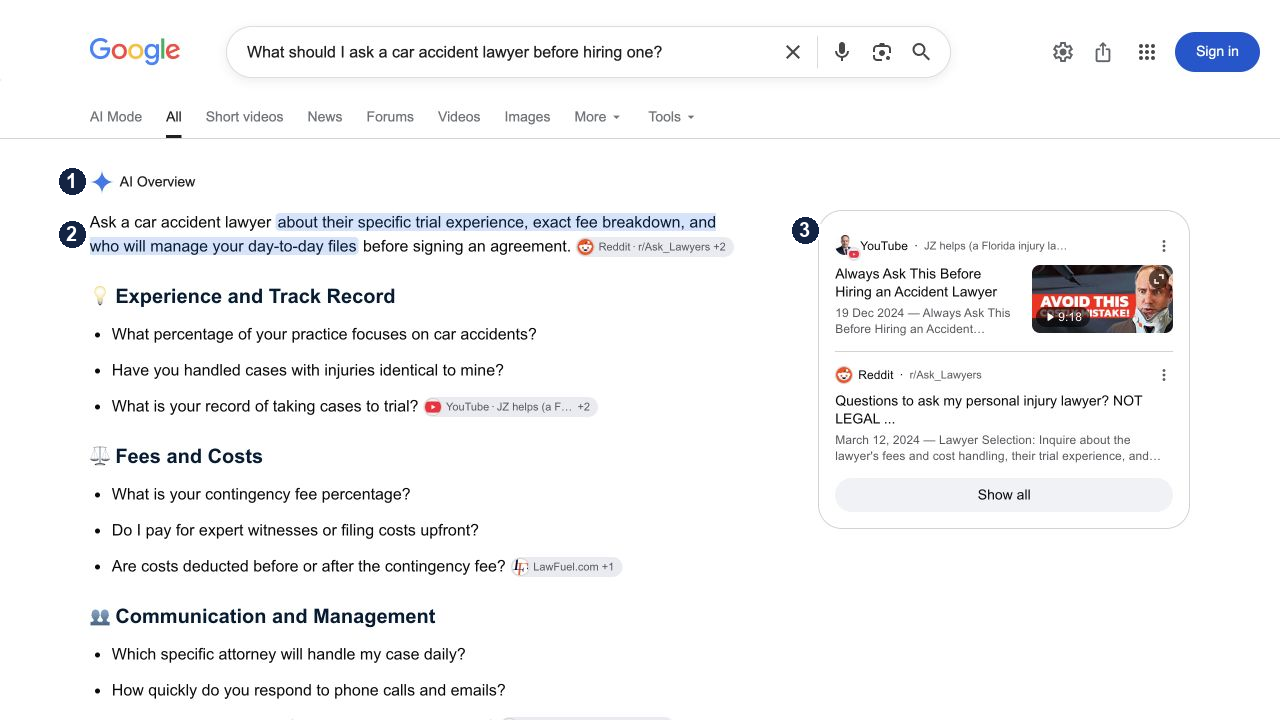Open the LawFuel.com +1 source chip
This screenshot has width=1280, height=720.
pyautogui.click(x=566, y=567)
